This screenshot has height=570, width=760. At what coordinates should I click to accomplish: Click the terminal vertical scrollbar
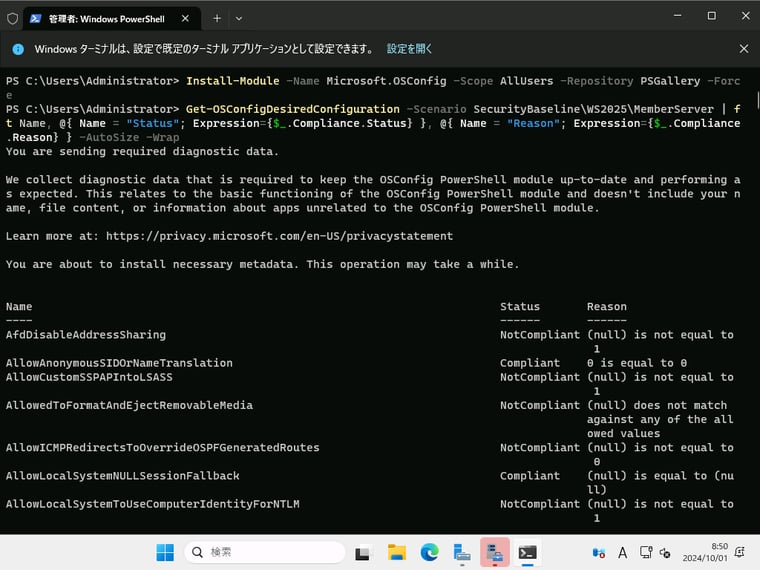757,100
